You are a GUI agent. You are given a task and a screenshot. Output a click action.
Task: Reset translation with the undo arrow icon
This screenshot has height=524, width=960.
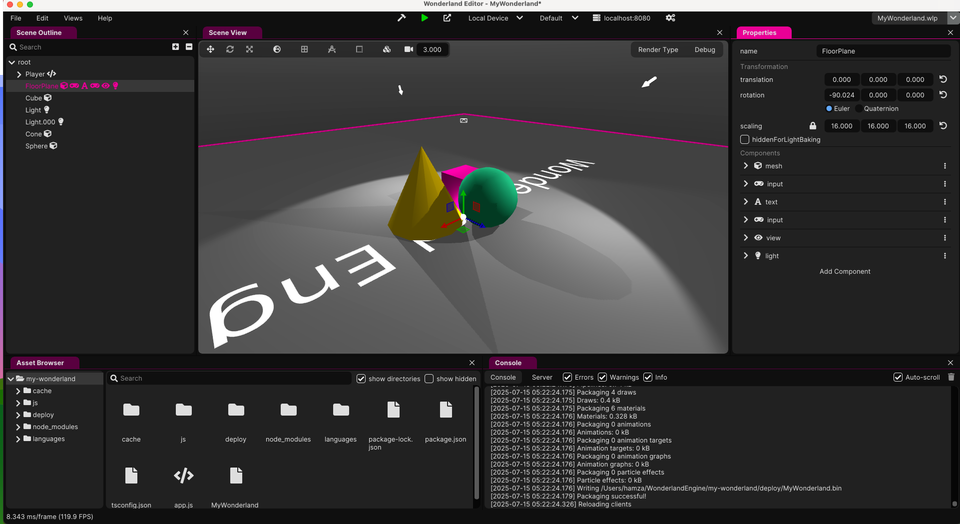coord(943,79)
